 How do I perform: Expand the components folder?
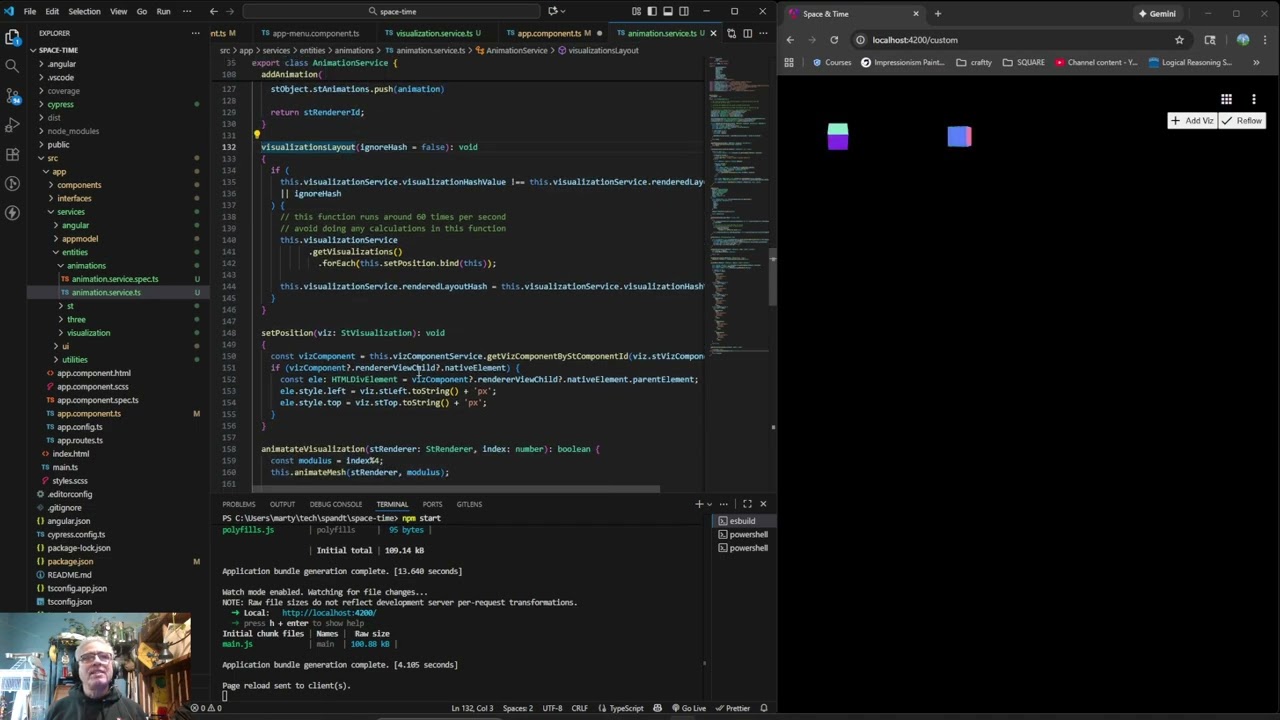click(x=78, y=185)
